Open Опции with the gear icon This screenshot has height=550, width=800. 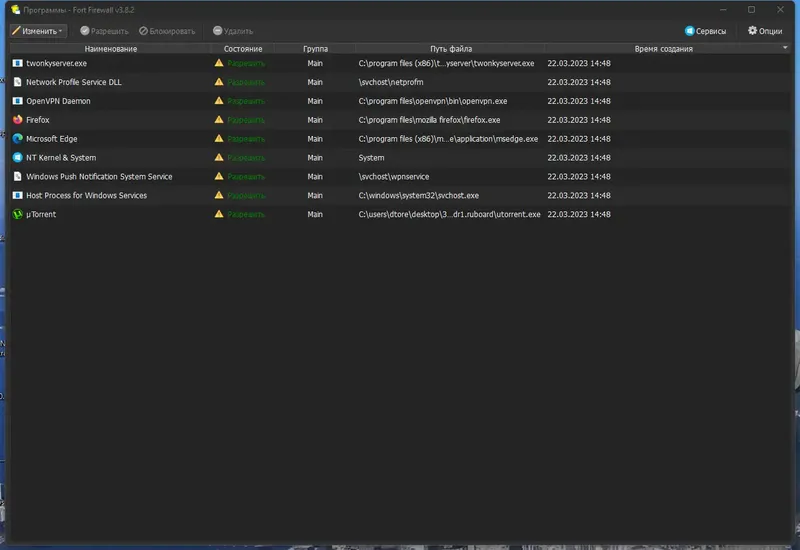765,31
